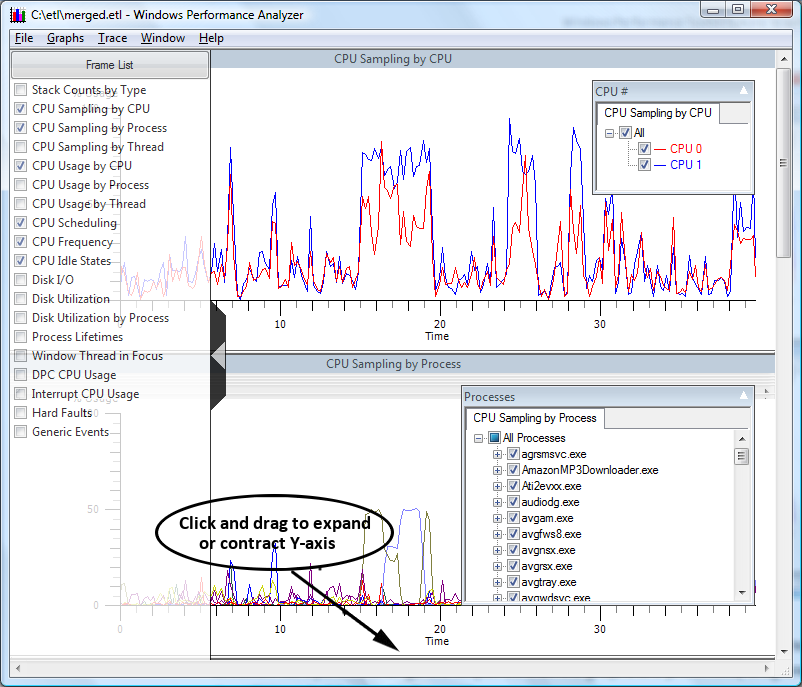Click the main scrollbar down arrow
The width and height of the screenshot is (802, 687).
784,652
